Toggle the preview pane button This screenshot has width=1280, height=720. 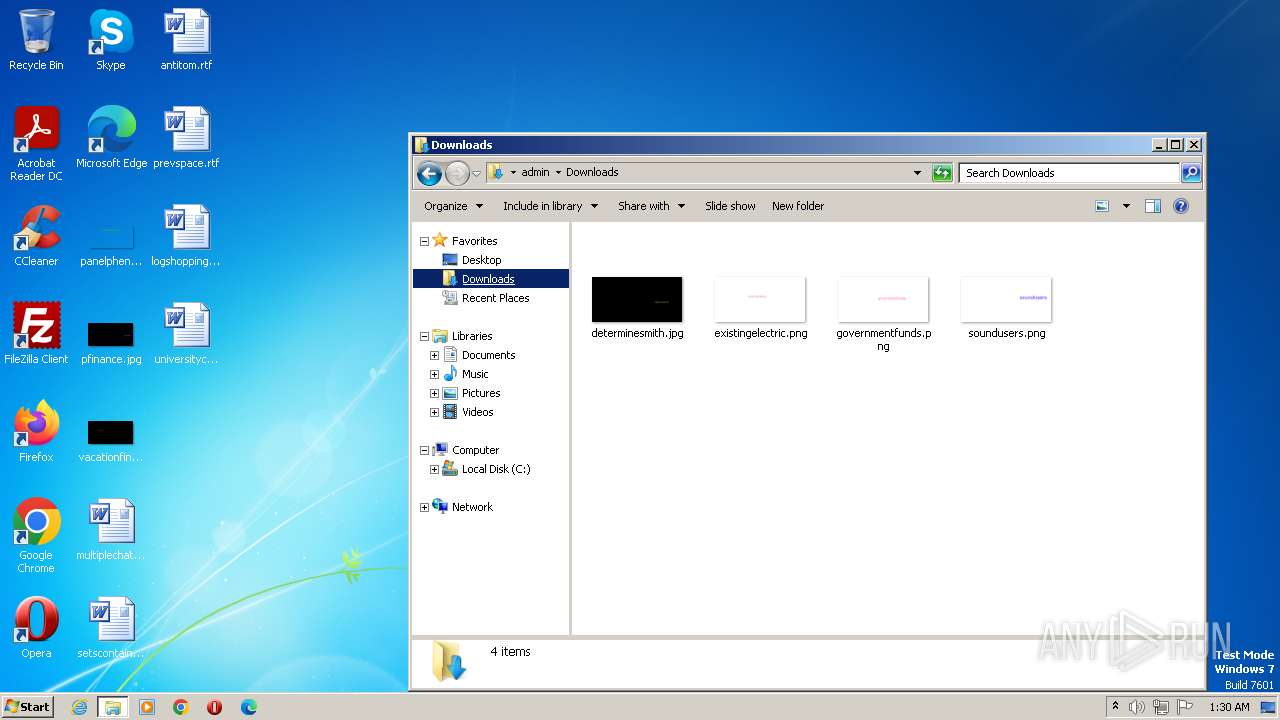1152,206
